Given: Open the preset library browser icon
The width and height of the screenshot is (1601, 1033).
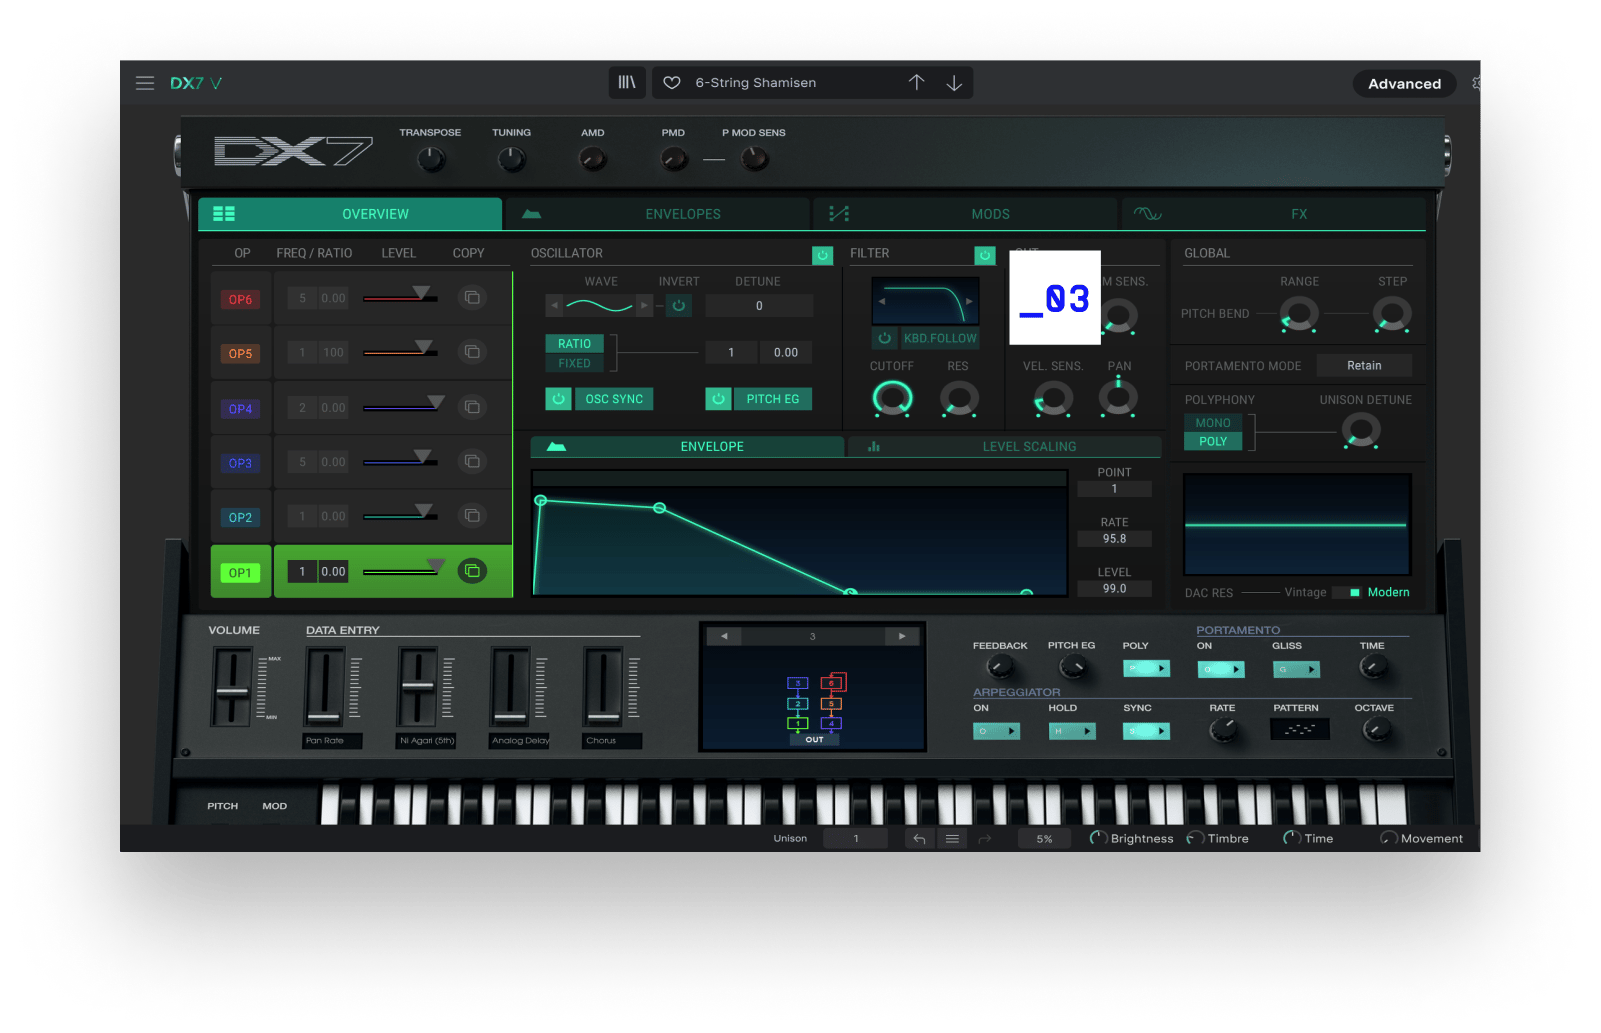Looking at the screenshot, I should 627,83.
